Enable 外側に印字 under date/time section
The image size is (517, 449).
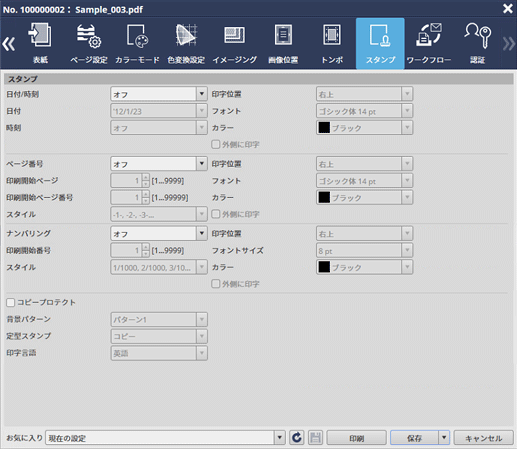[216, 144]
